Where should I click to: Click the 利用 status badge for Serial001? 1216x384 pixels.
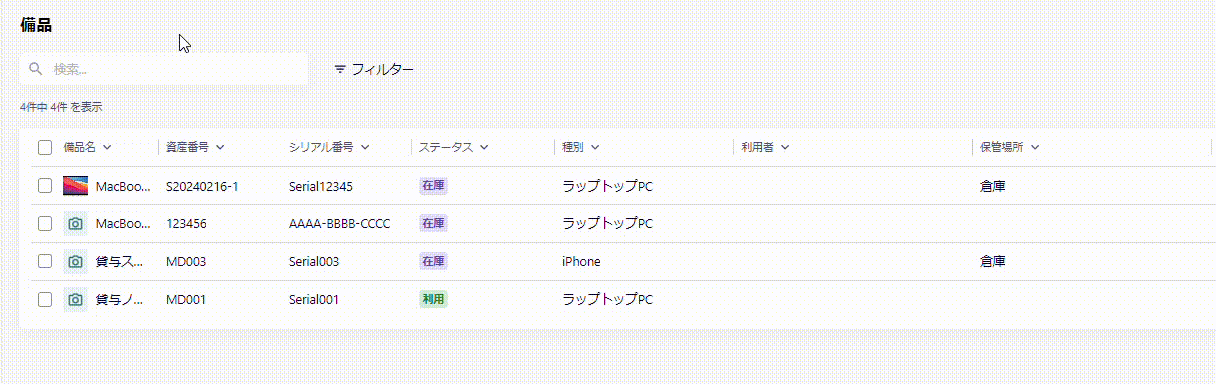[x=433, y=299]
